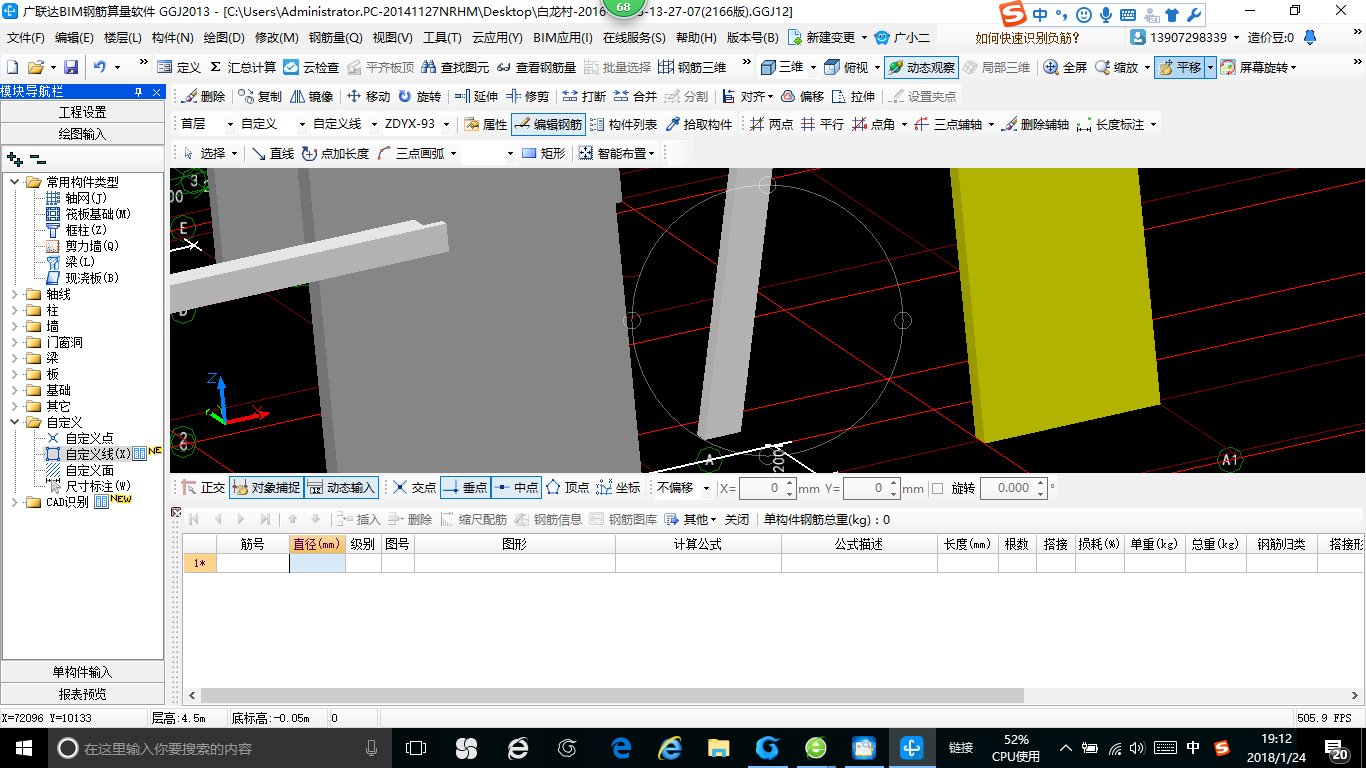Select the 镜像 mirror tool
Image resolution: width=1366 pixels, height=768 pixels.
(311, 96)
